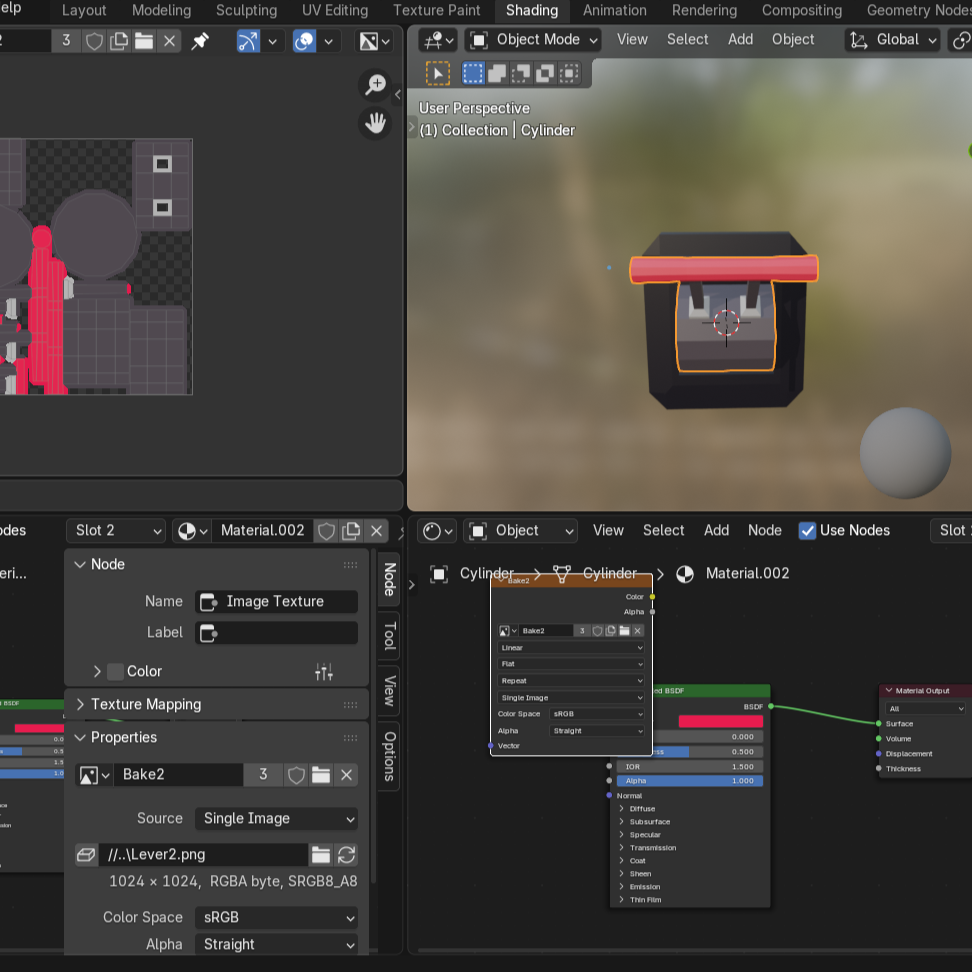This screenshot has width=972, height=972.
Task: Unlink Bake2 image with X icon
Action: click(346, 775)
